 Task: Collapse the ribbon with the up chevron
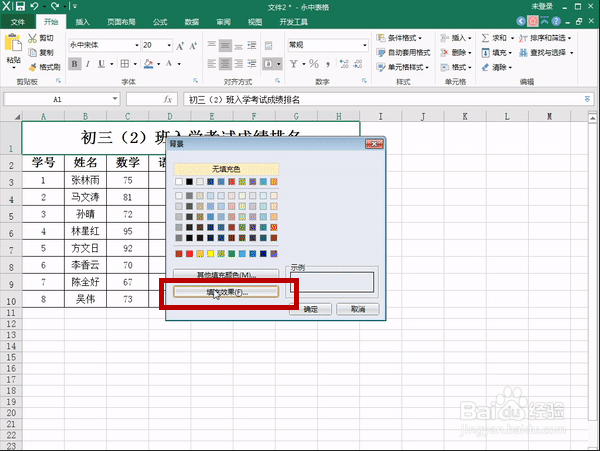click(544, 21)
